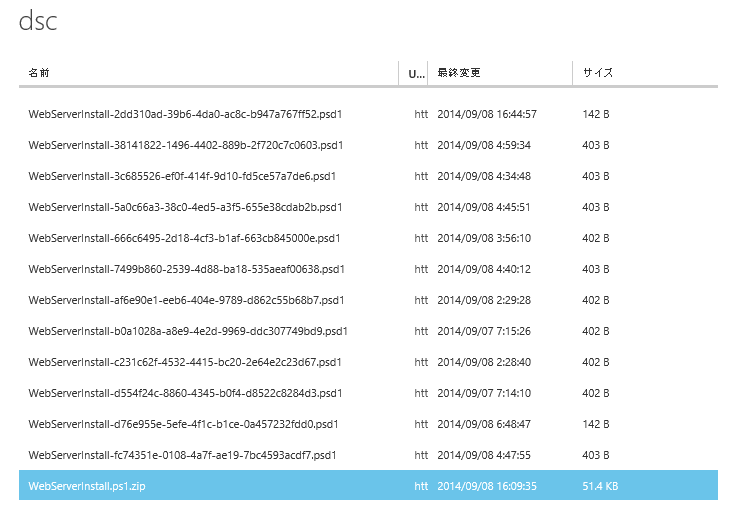Click the date 2014/09/08 6:48:47

pos(484,424)
